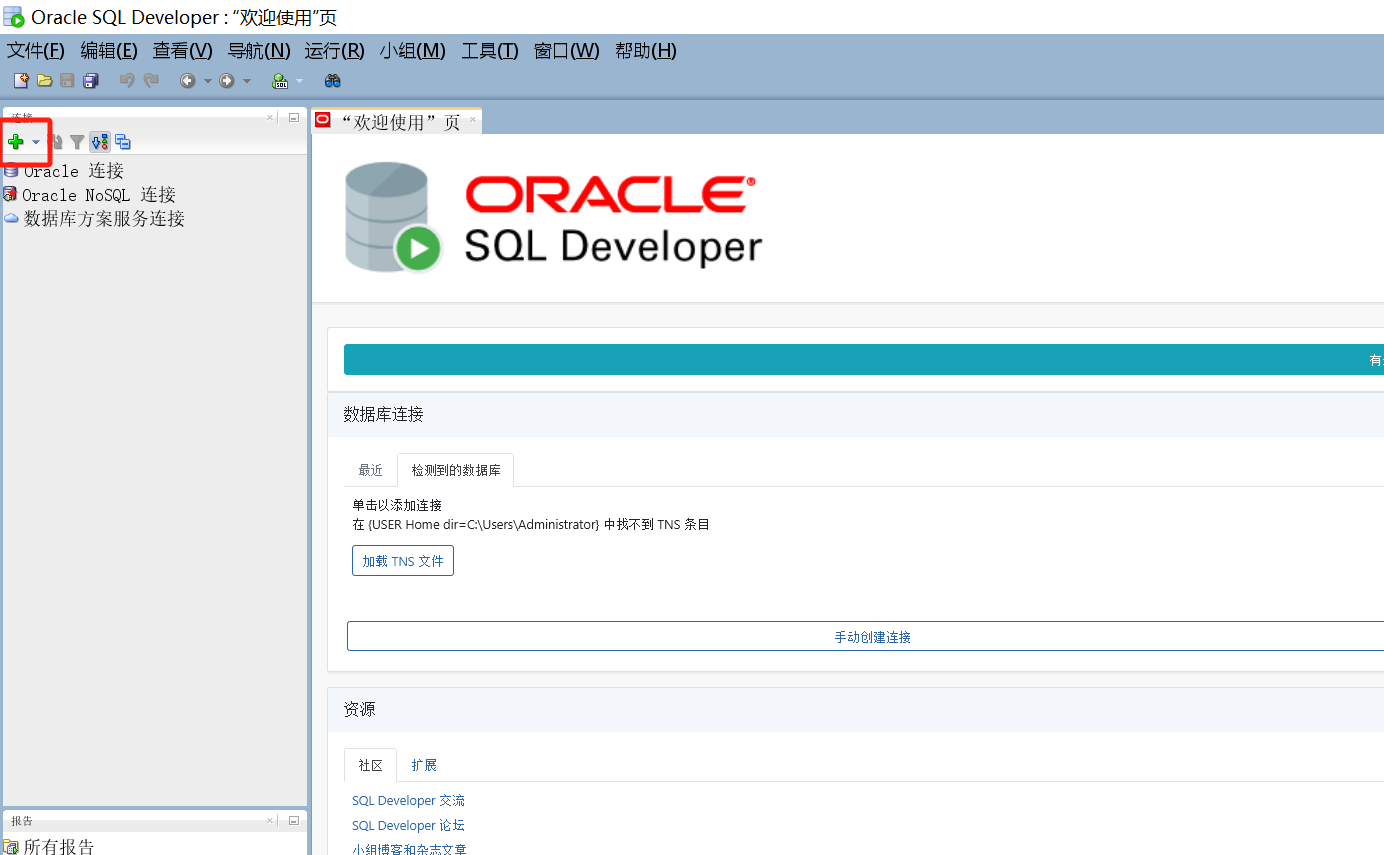Open a file using the folder toolbar icon
Viewport: 1384px width, 855px height.
pyautogui.click(x=44, y=81)
